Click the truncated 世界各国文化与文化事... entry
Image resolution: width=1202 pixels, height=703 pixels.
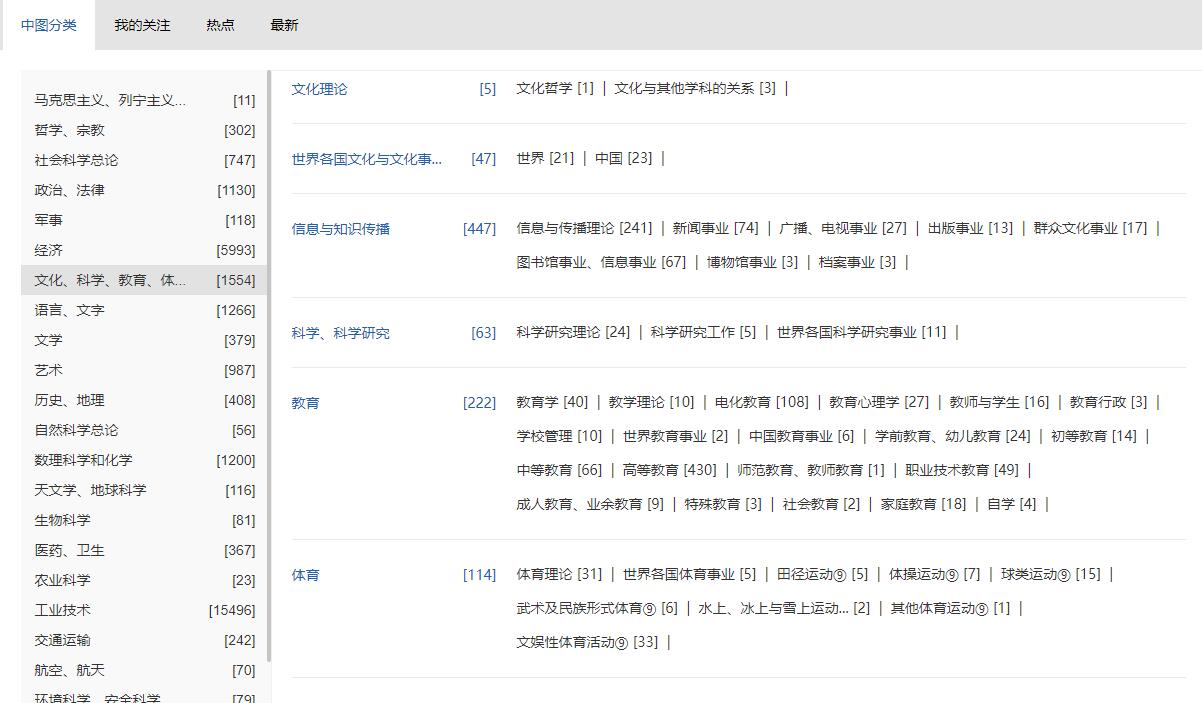365,158
